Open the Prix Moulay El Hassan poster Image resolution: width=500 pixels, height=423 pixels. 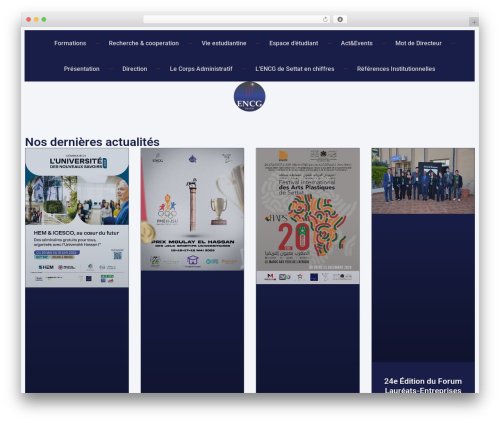192,209
